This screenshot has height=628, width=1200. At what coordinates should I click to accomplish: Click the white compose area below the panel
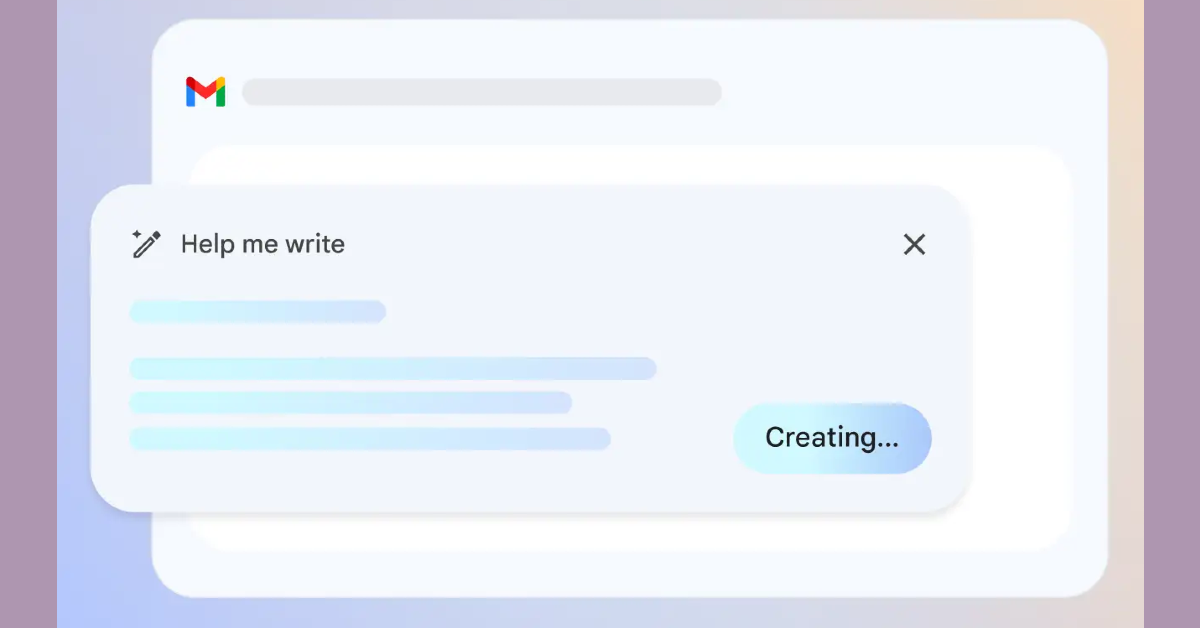tap(600, 532)
